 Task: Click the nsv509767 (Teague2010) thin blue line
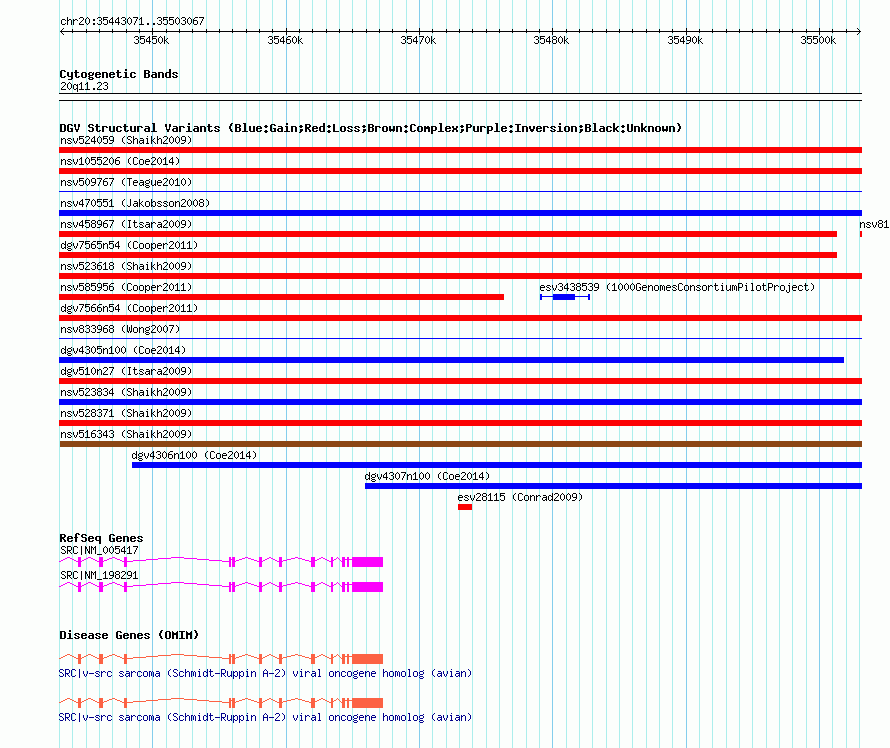tap(460, 192)
